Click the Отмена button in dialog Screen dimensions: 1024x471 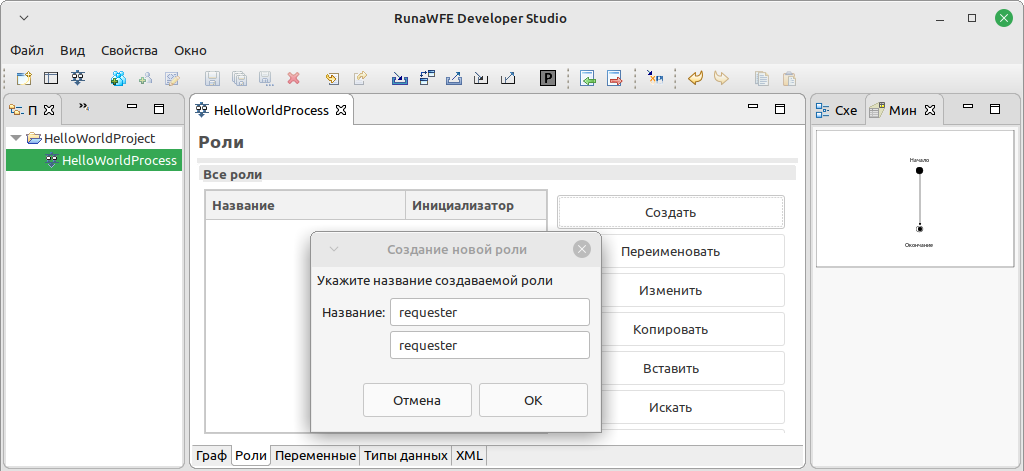click(x=417, y=400)
